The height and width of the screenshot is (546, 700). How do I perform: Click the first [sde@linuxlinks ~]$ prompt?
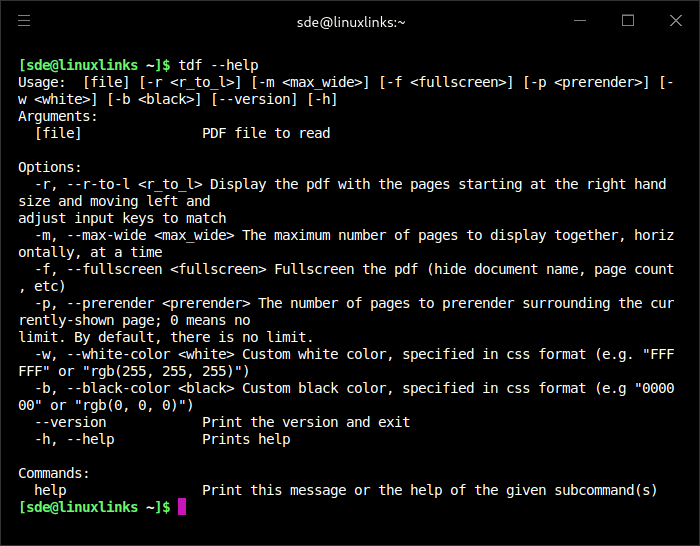click(x=94, y=65)
